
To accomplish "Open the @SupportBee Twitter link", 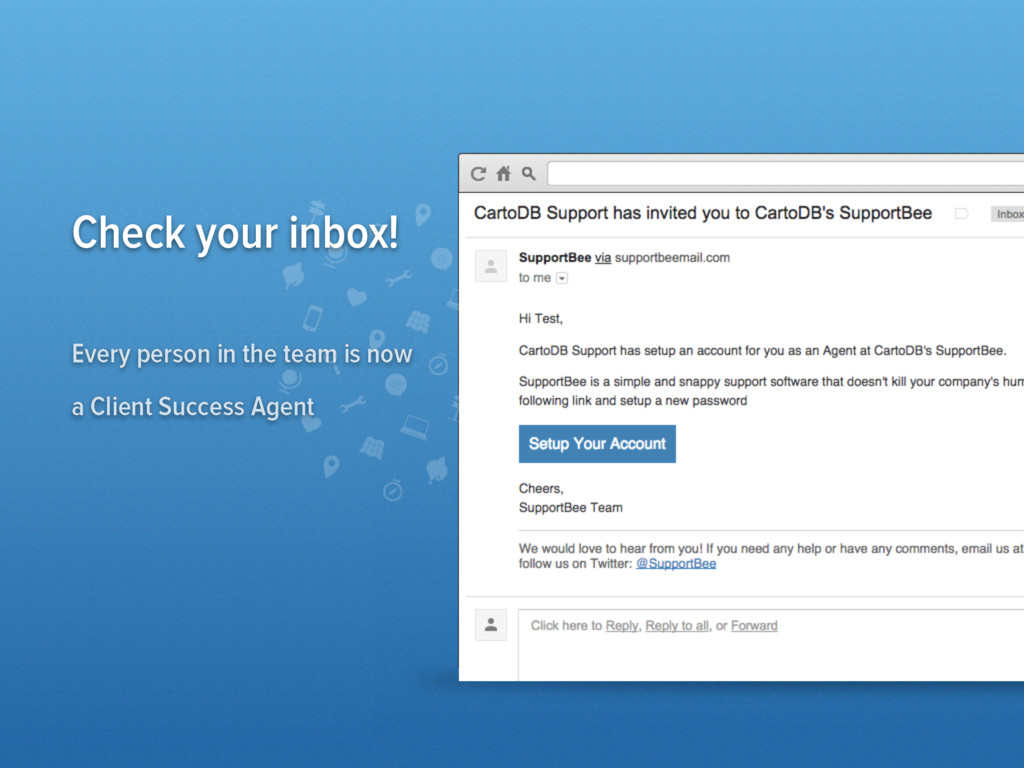I will 676,564.
